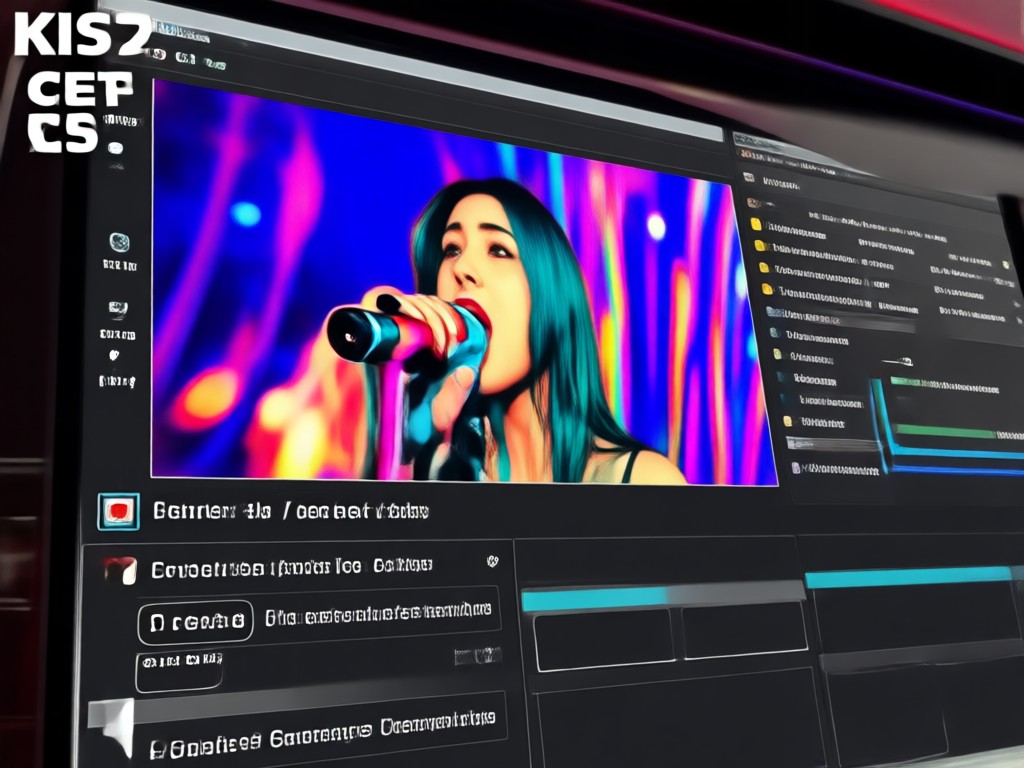This screenshot has height=768, width=1024.
Task: Click the long green bar in right panel graph
Action: coord(948,432)
